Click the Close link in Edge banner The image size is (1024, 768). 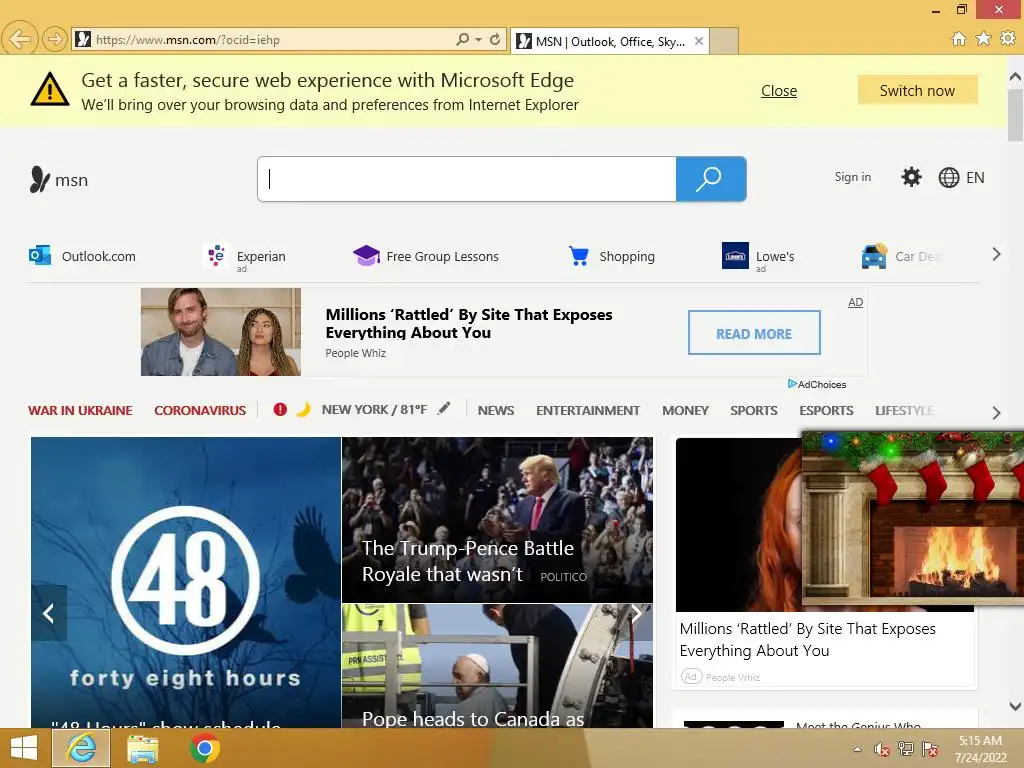[x=778, y=91]
